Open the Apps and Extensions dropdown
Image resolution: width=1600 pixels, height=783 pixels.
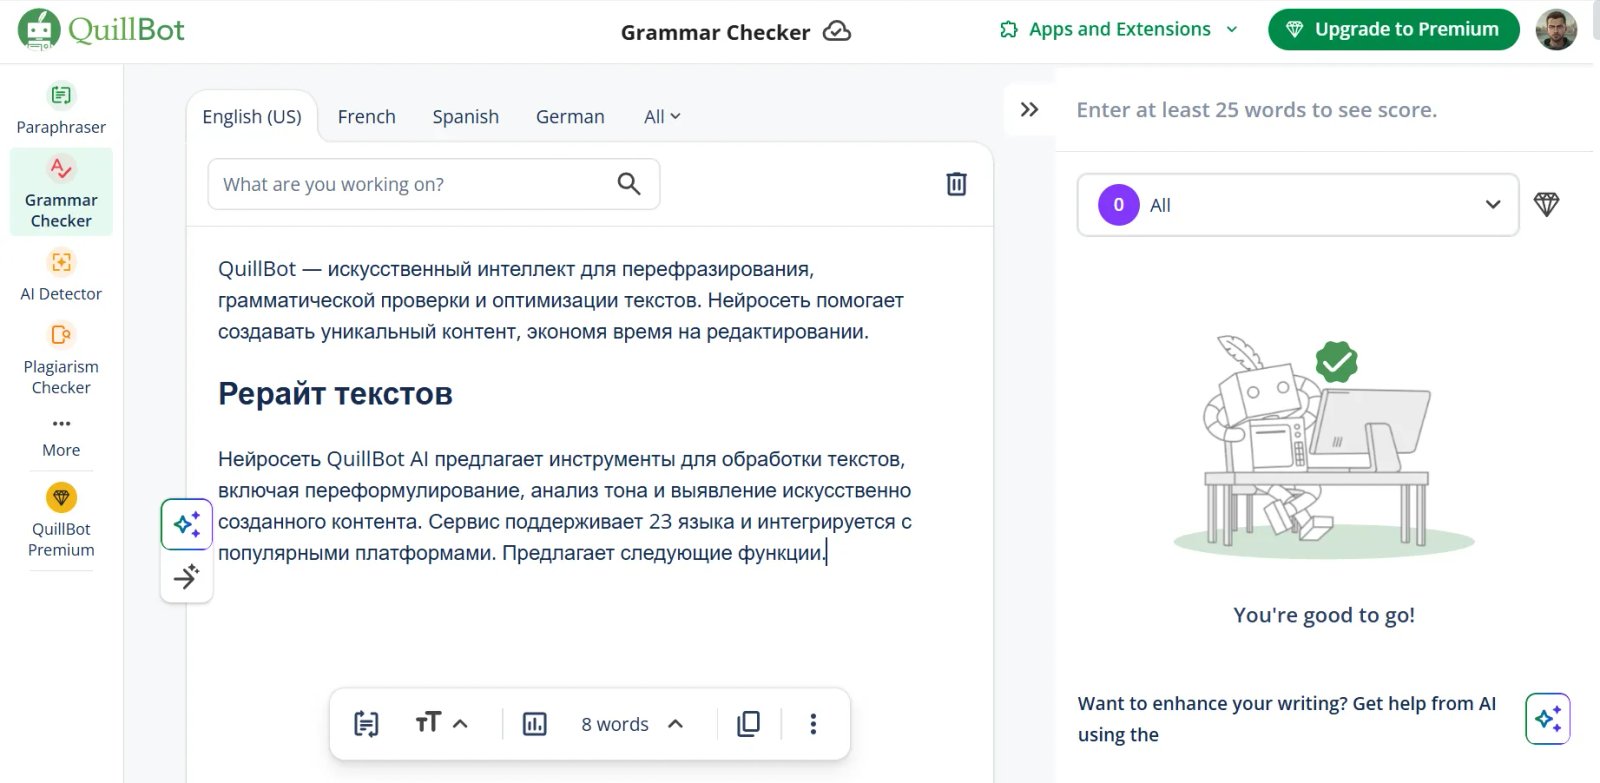point(1118,30)
